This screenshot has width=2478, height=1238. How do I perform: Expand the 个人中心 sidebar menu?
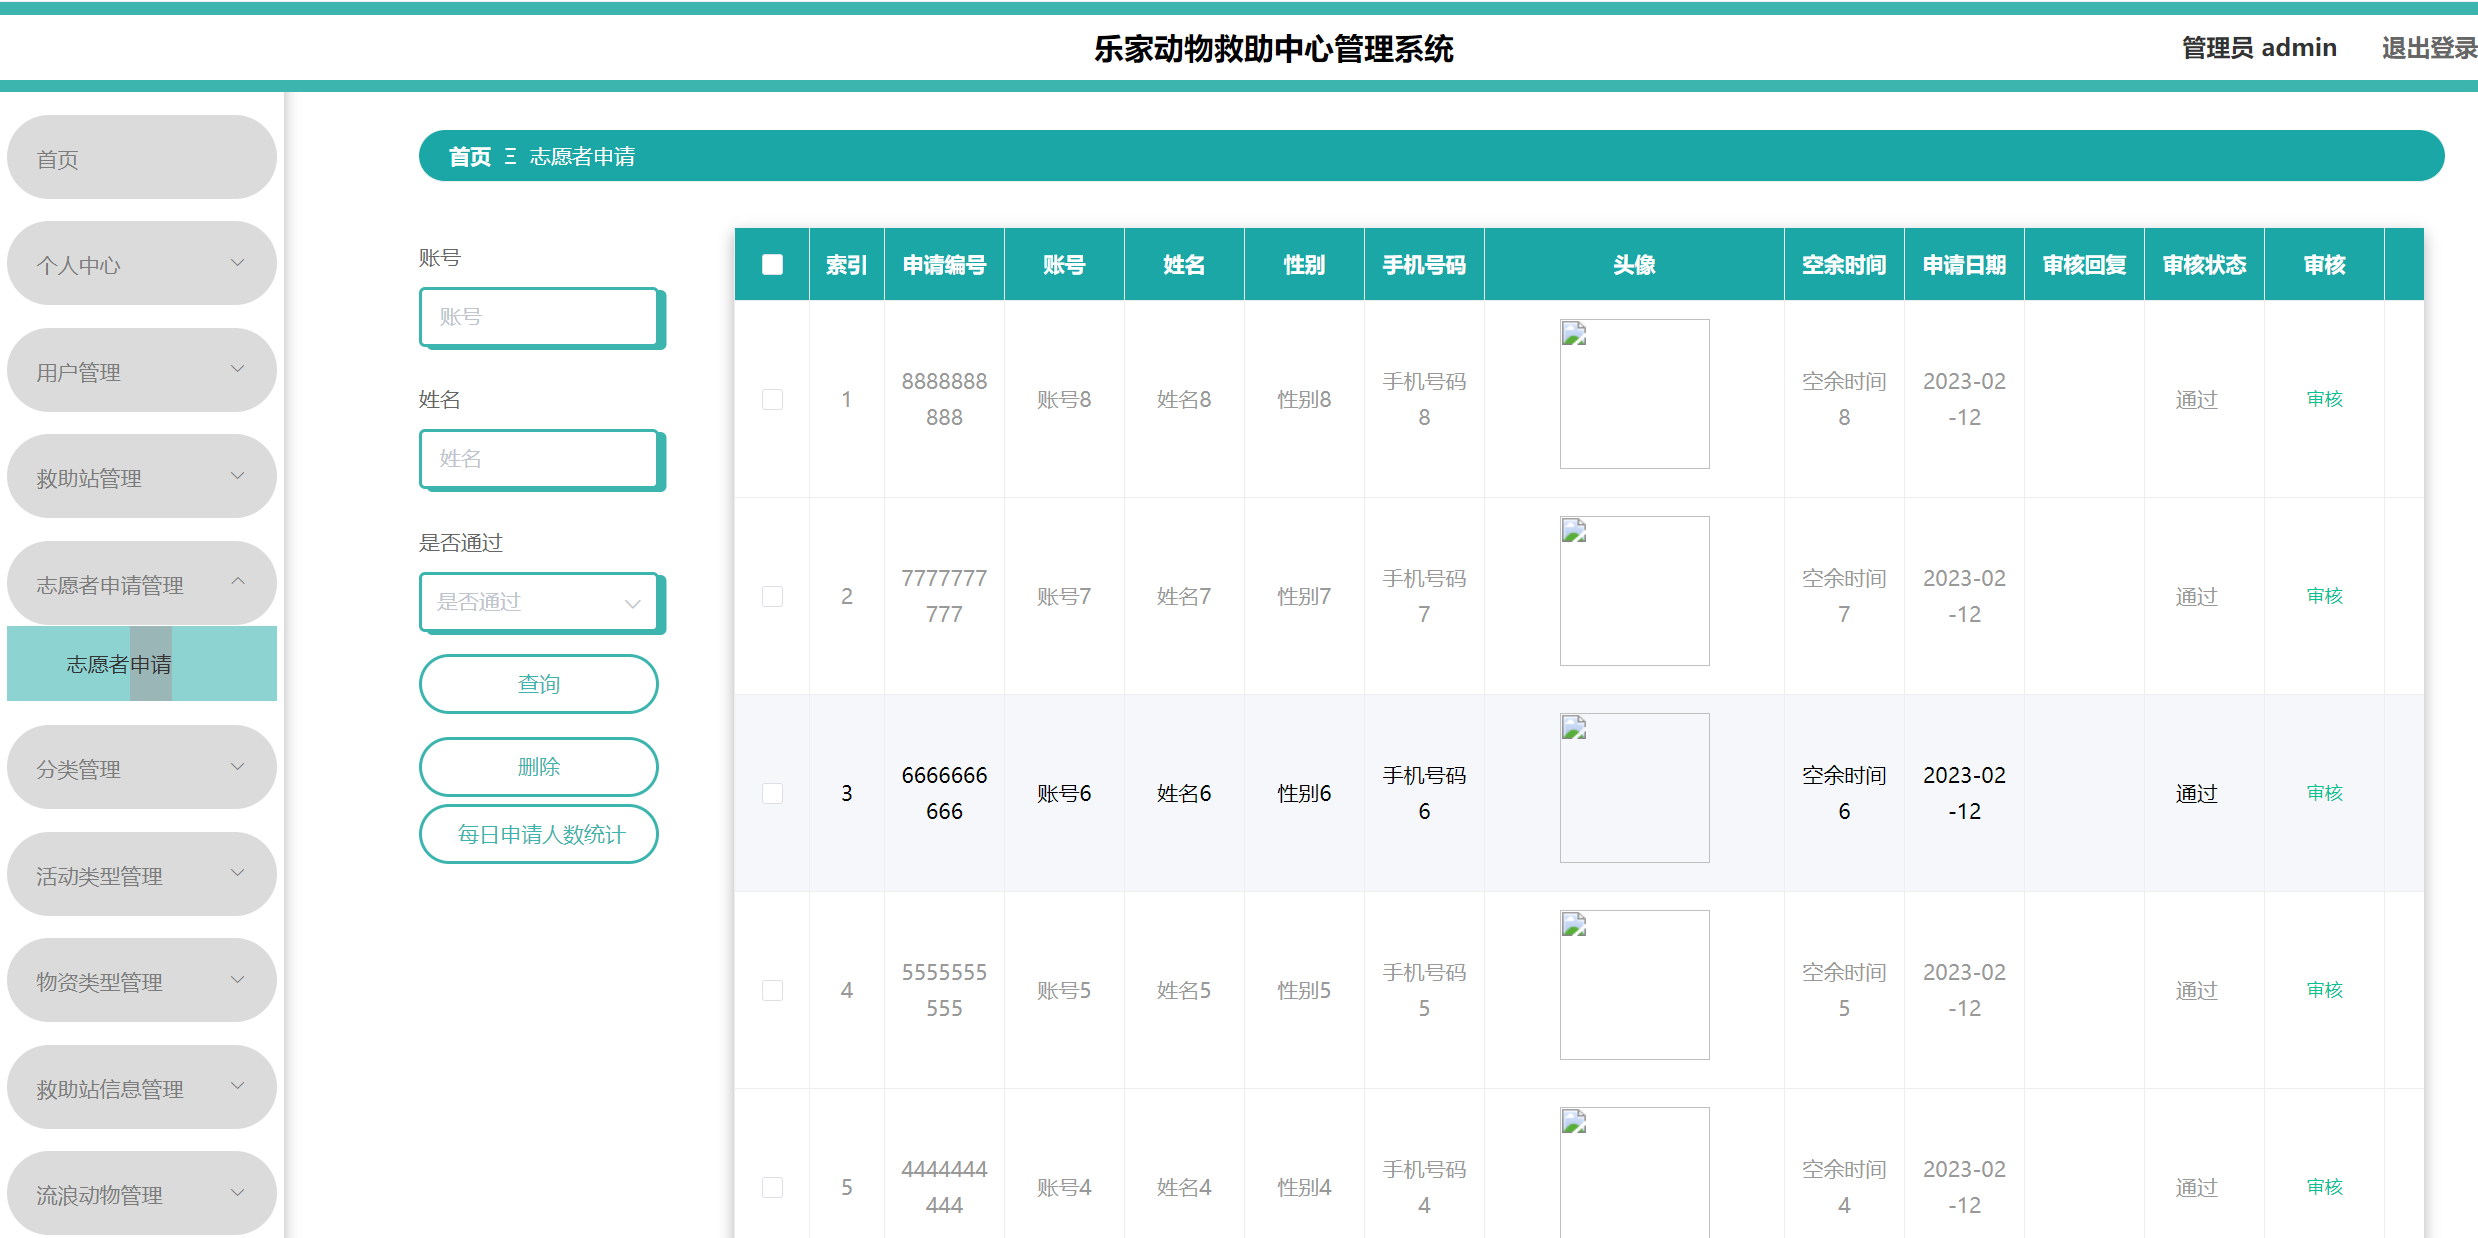click(x=141, y=264)
